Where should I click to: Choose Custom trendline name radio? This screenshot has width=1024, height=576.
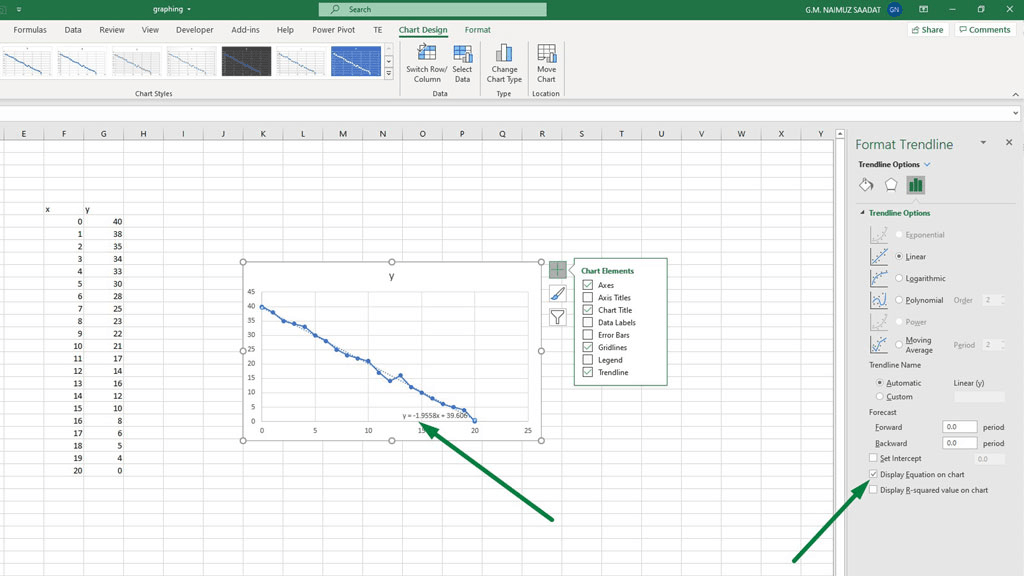pyautogui.click(x=880, y=396)
